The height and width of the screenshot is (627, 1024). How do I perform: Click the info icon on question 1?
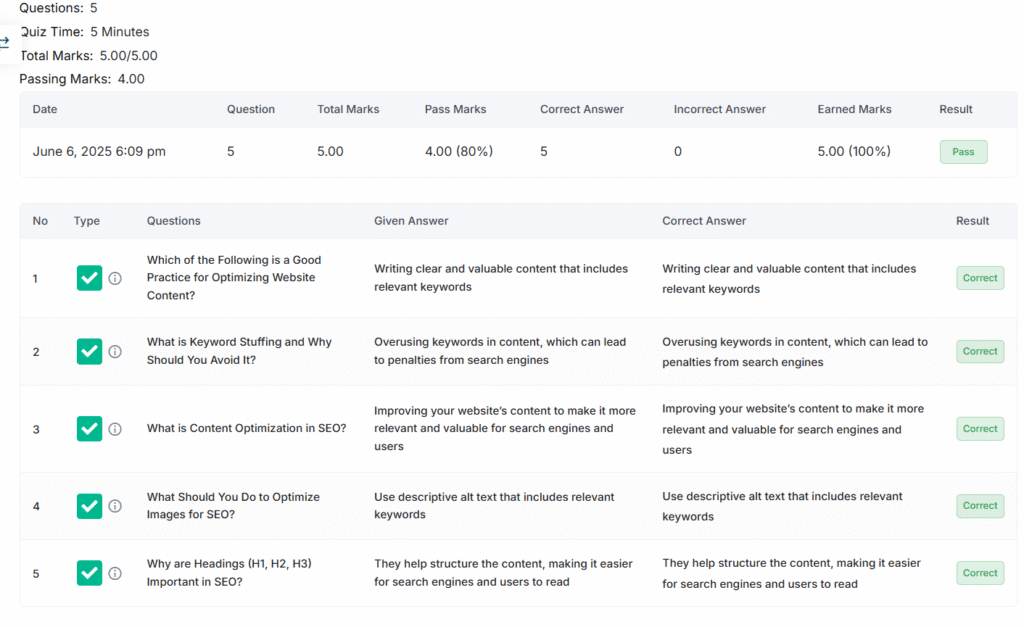tap(115, 278)
